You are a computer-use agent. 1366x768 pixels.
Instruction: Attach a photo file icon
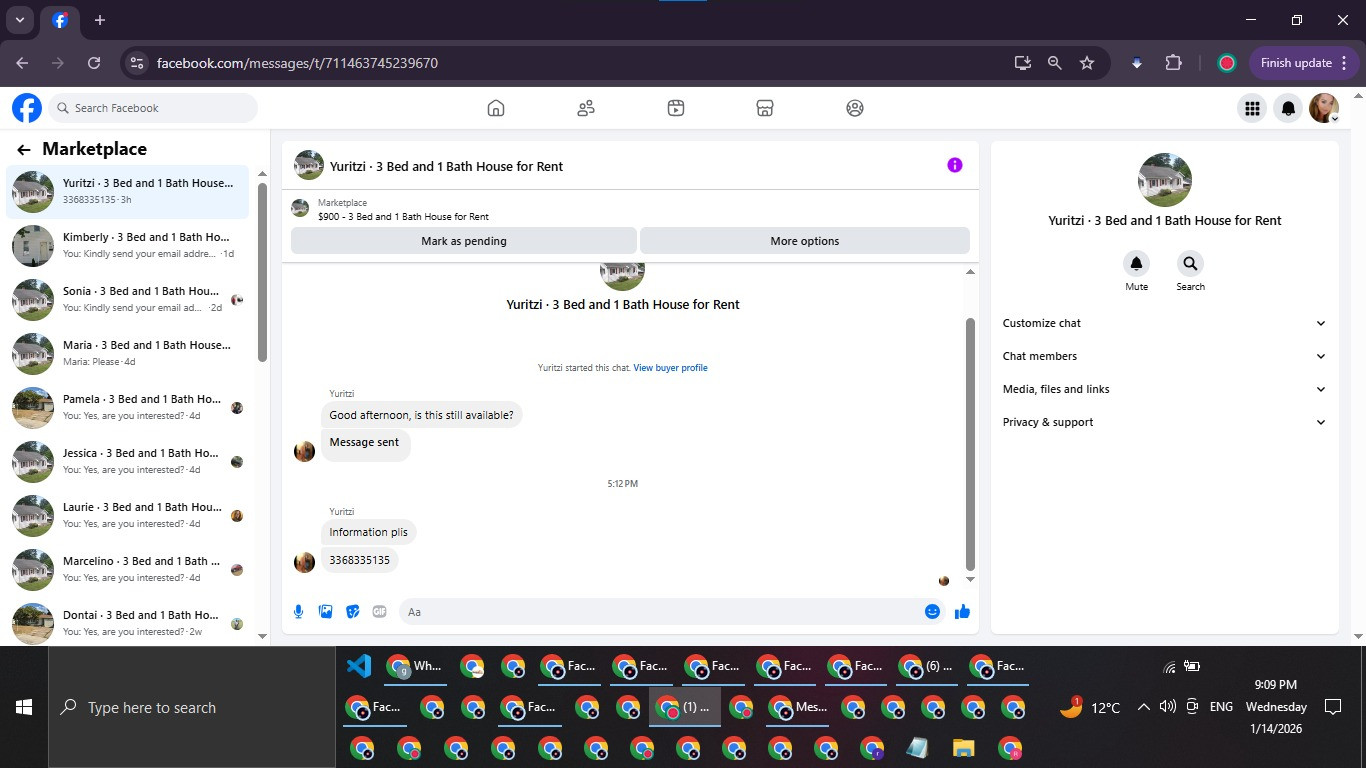pyautogui.click(x=326, y=612)
